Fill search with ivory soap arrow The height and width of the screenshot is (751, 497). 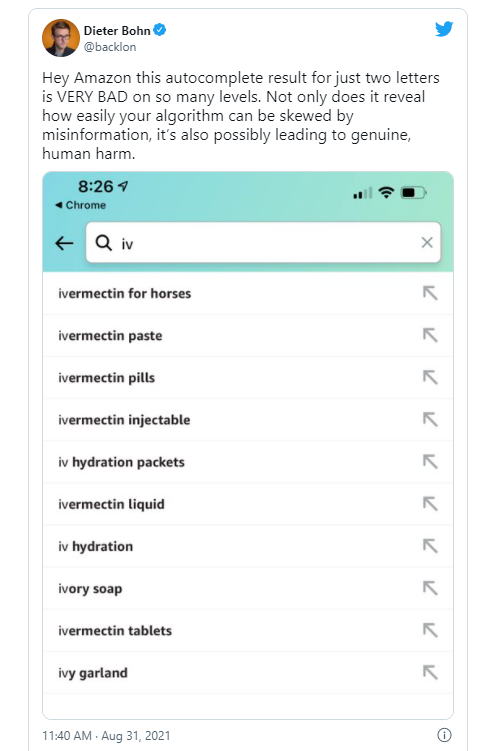[x=430, y=588]
